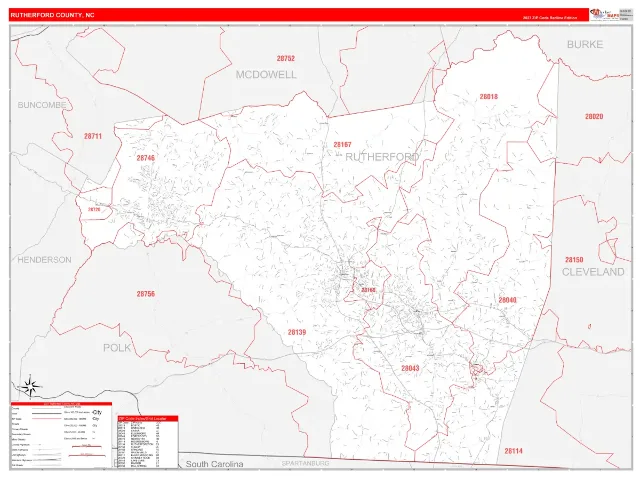
Task: Select ZIP code label 28150
Action: tap(574, 260)
